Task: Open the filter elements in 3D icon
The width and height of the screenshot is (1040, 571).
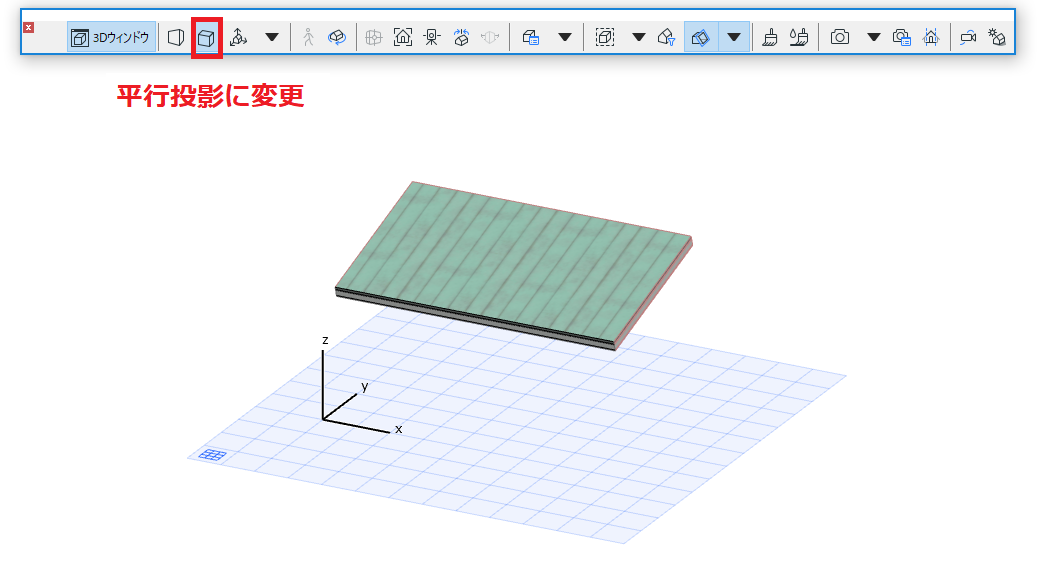Action: click(x=667, y=37)
